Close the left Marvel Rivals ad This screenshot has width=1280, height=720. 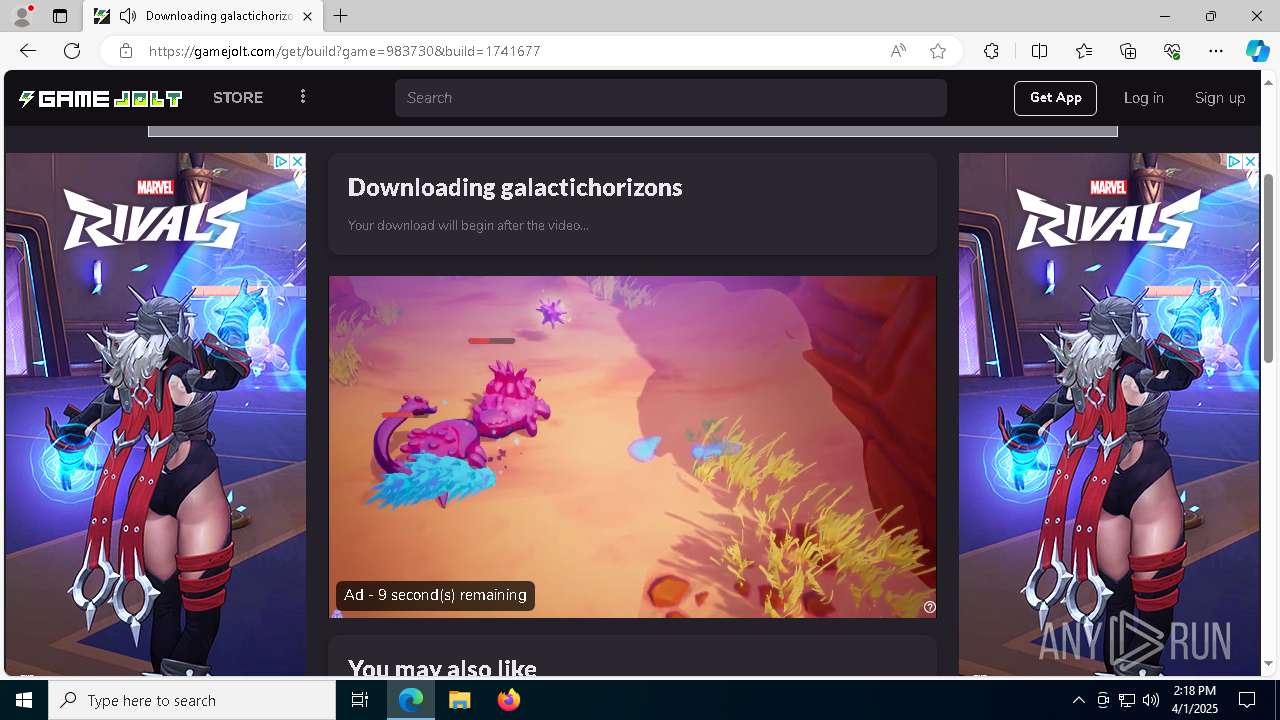pyautogui.click(x=297, y=161)
